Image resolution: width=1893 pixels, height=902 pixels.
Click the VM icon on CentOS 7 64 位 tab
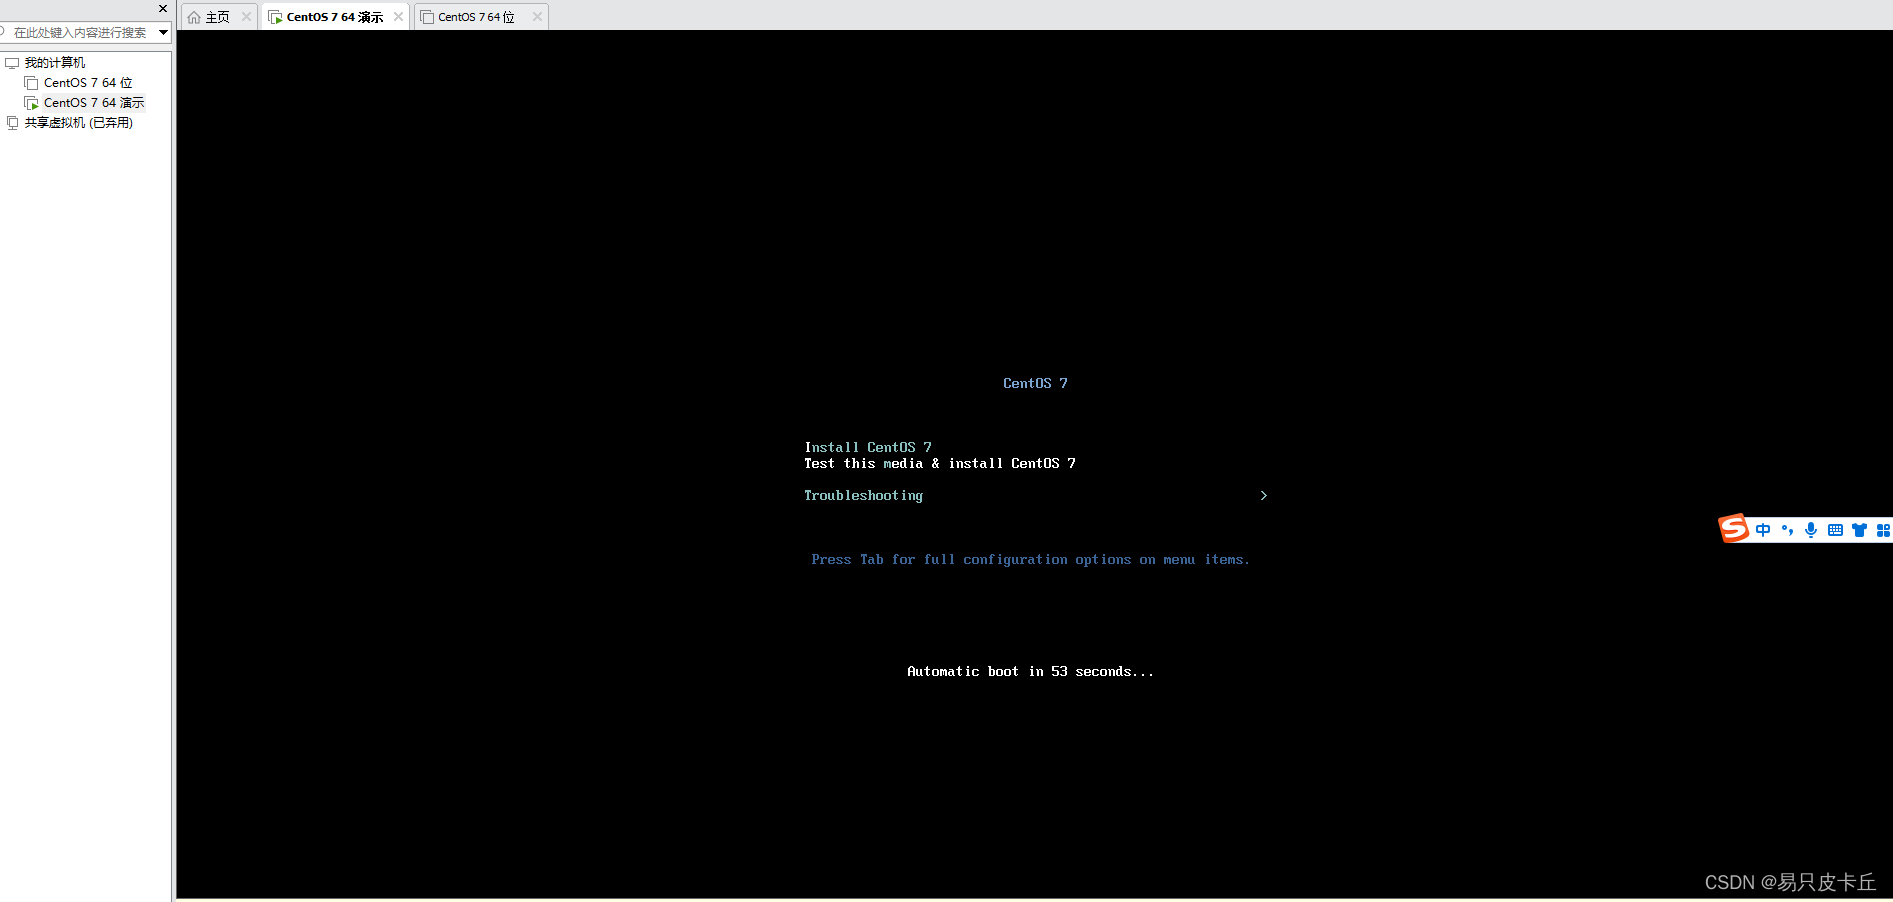(429, 16)
